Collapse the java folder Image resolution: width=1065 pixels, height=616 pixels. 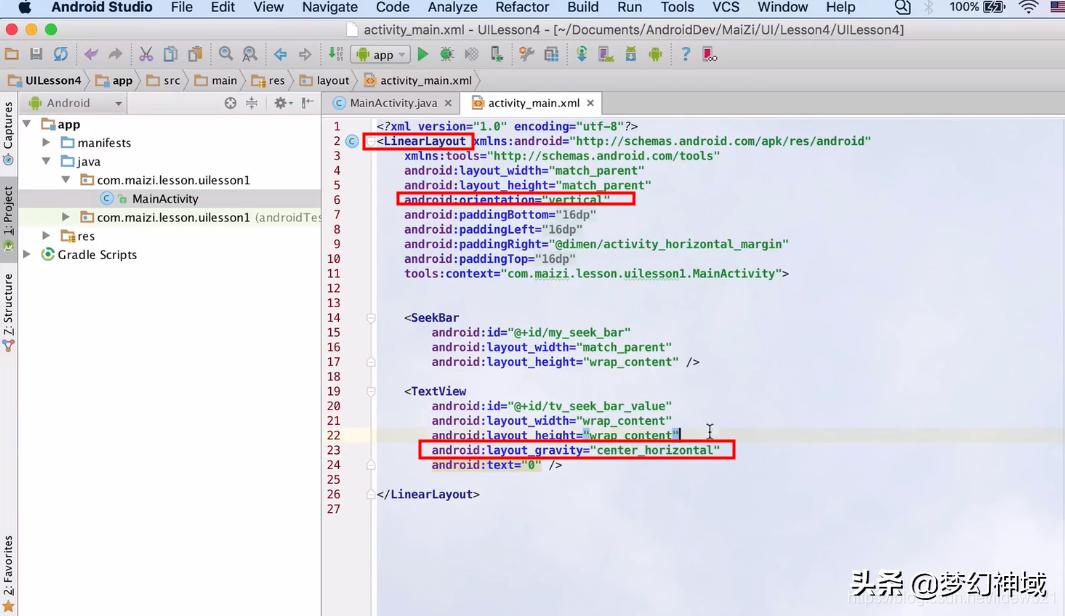click(46, 161)
